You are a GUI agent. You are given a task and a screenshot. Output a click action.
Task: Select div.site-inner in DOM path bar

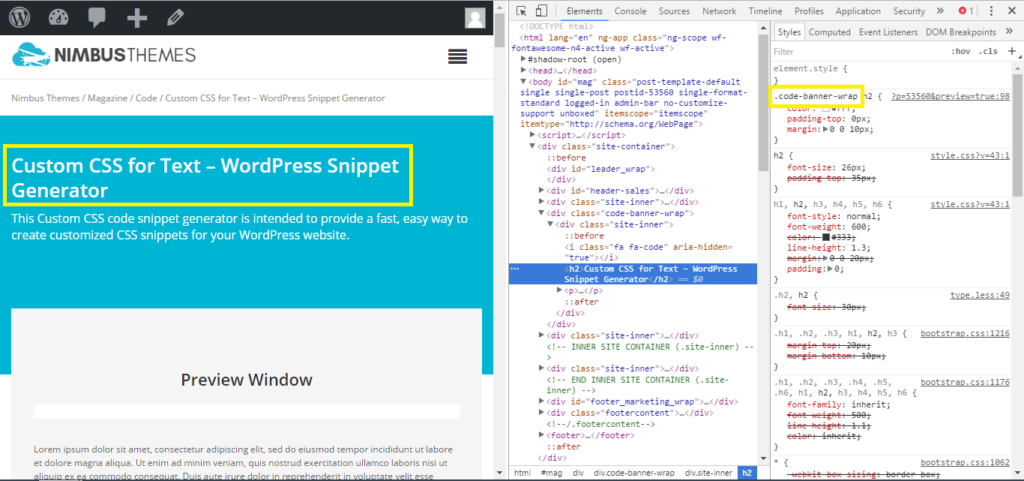pos(709,473)
